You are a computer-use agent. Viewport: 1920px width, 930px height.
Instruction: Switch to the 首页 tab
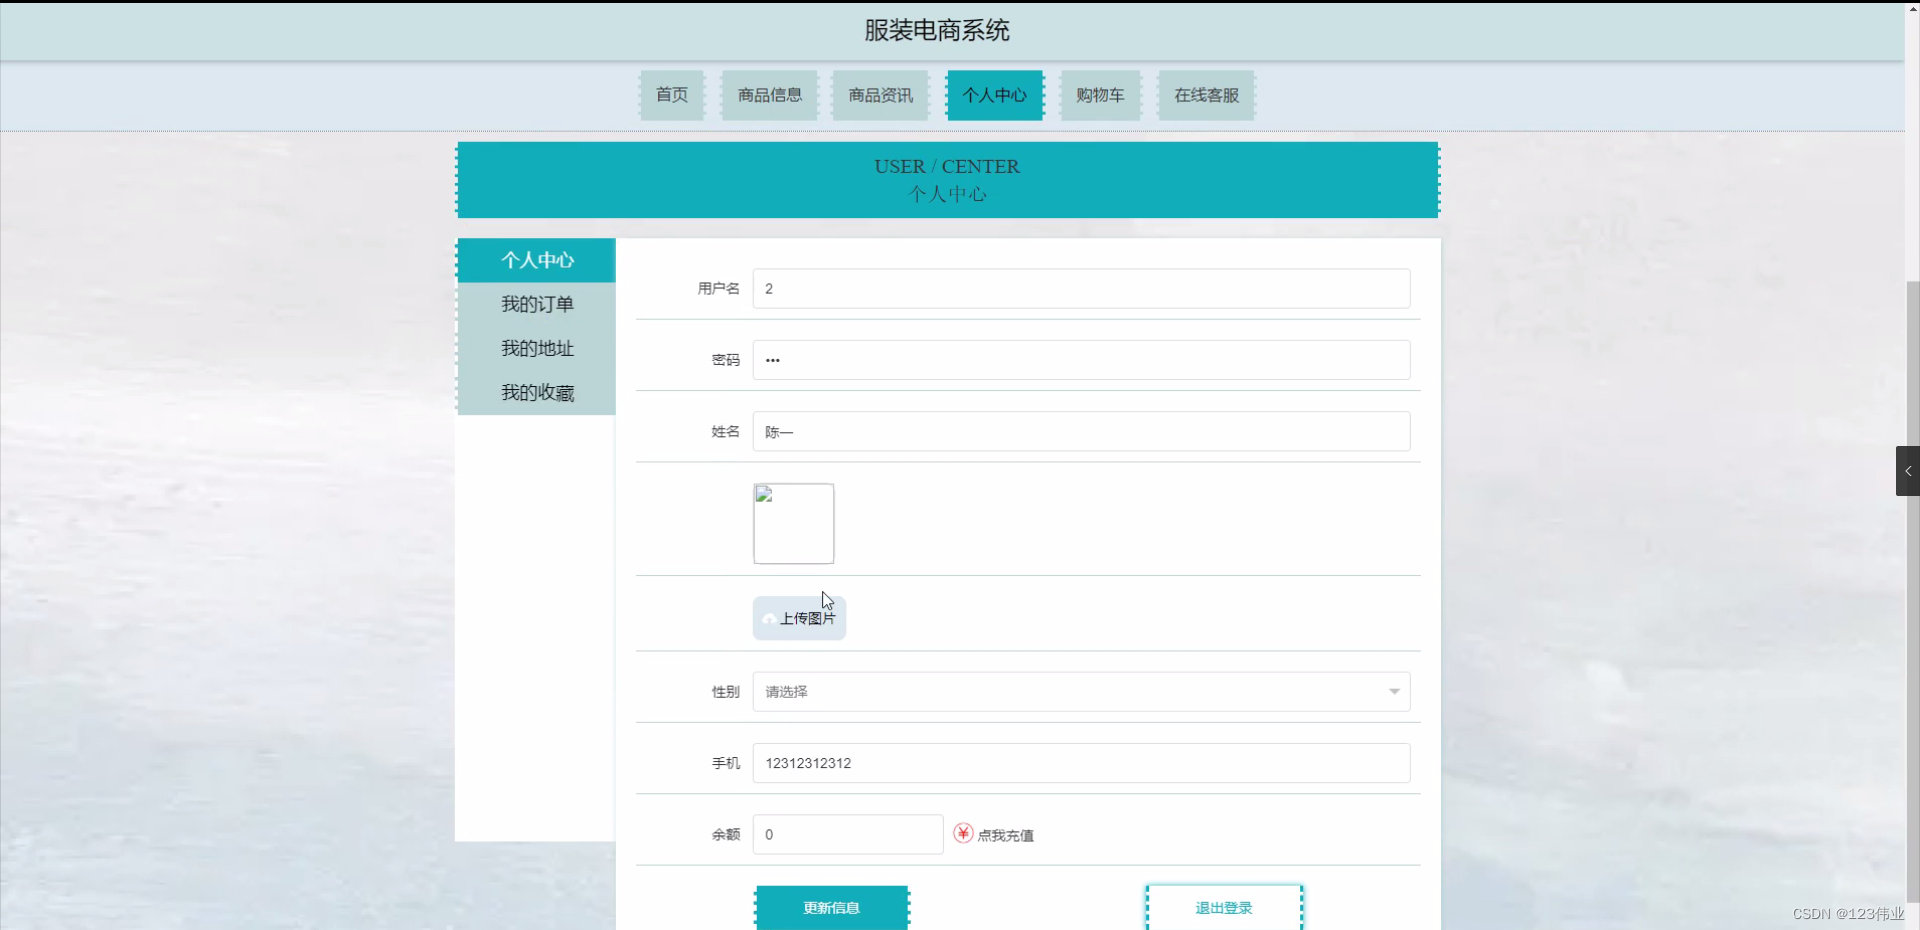(671, 95)
